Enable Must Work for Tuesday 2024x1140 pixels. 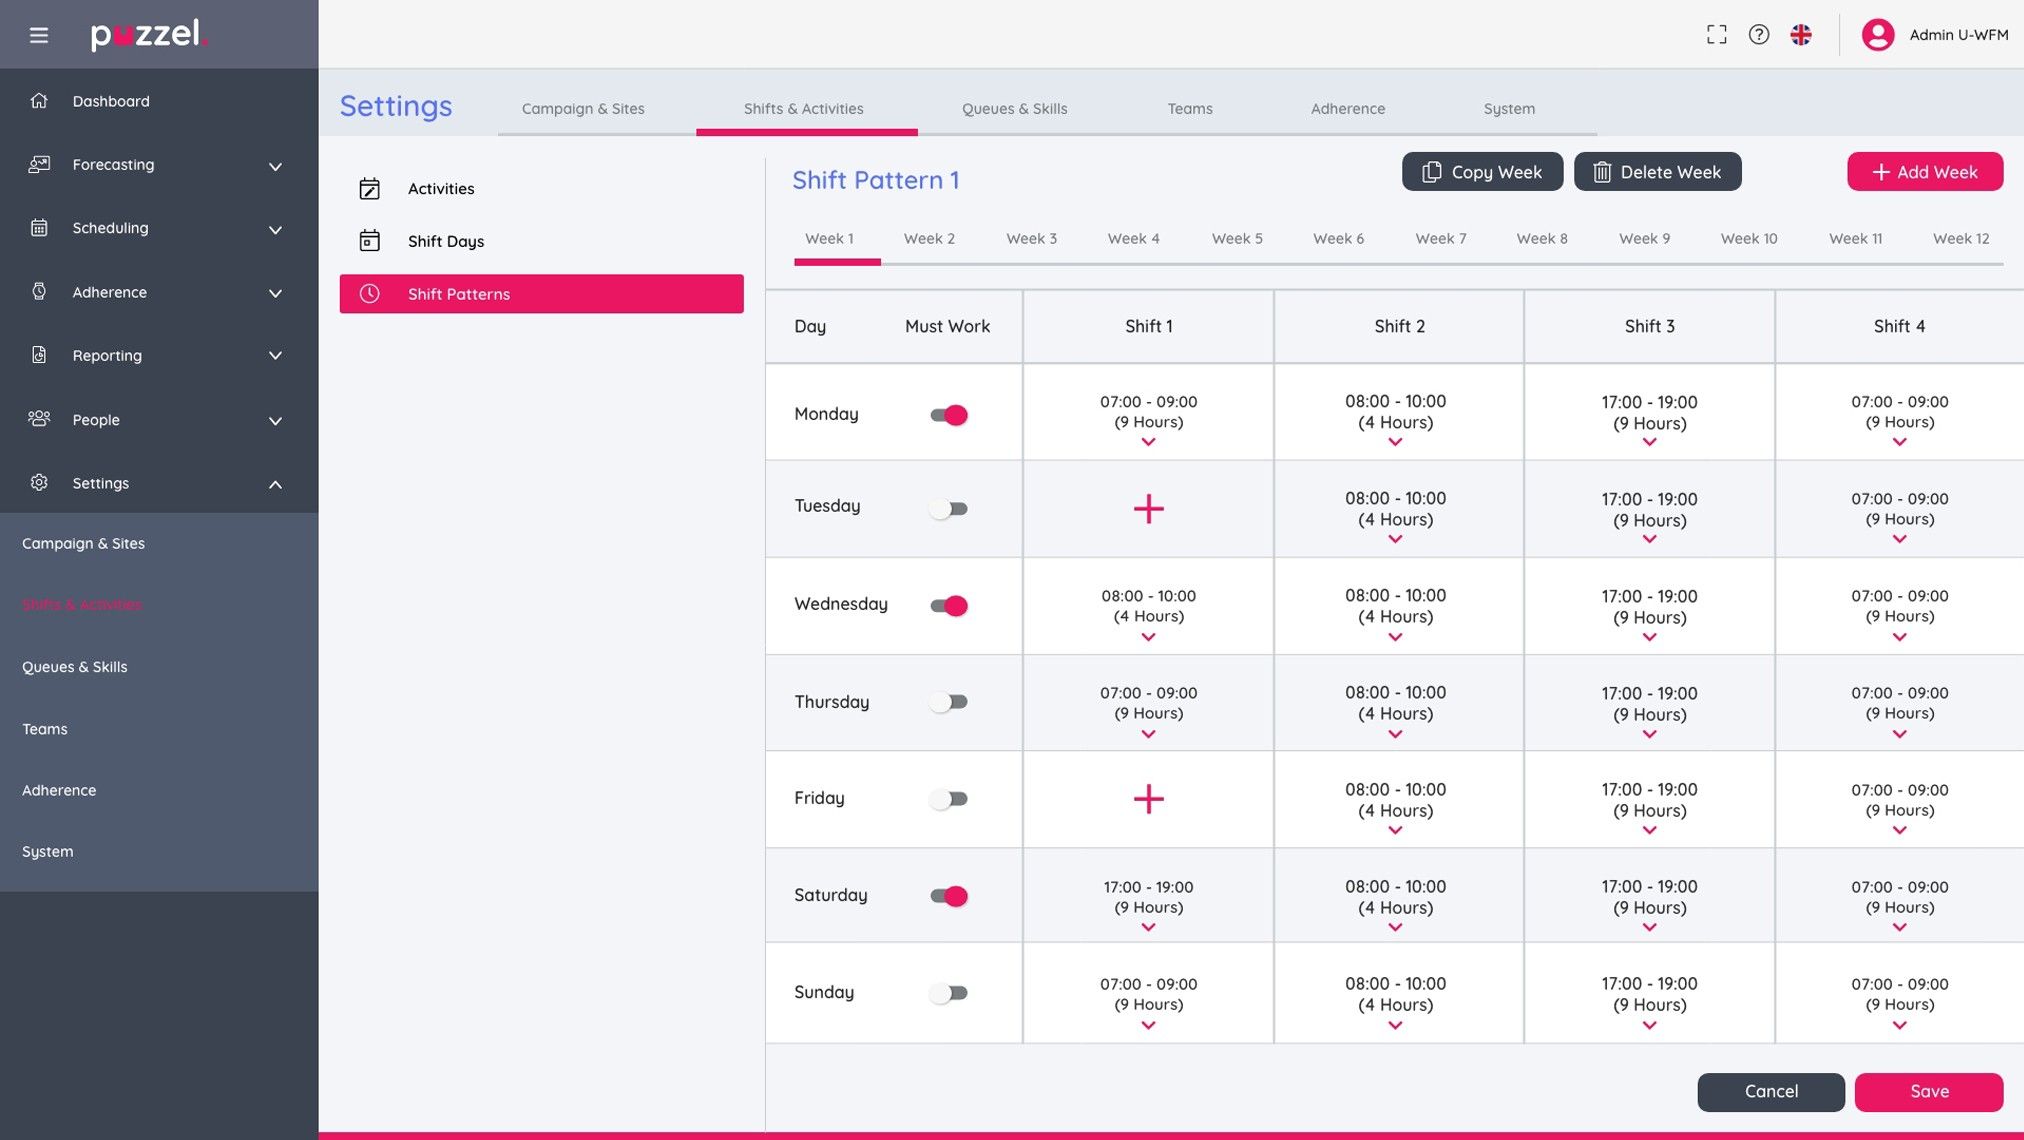(949, 509)
